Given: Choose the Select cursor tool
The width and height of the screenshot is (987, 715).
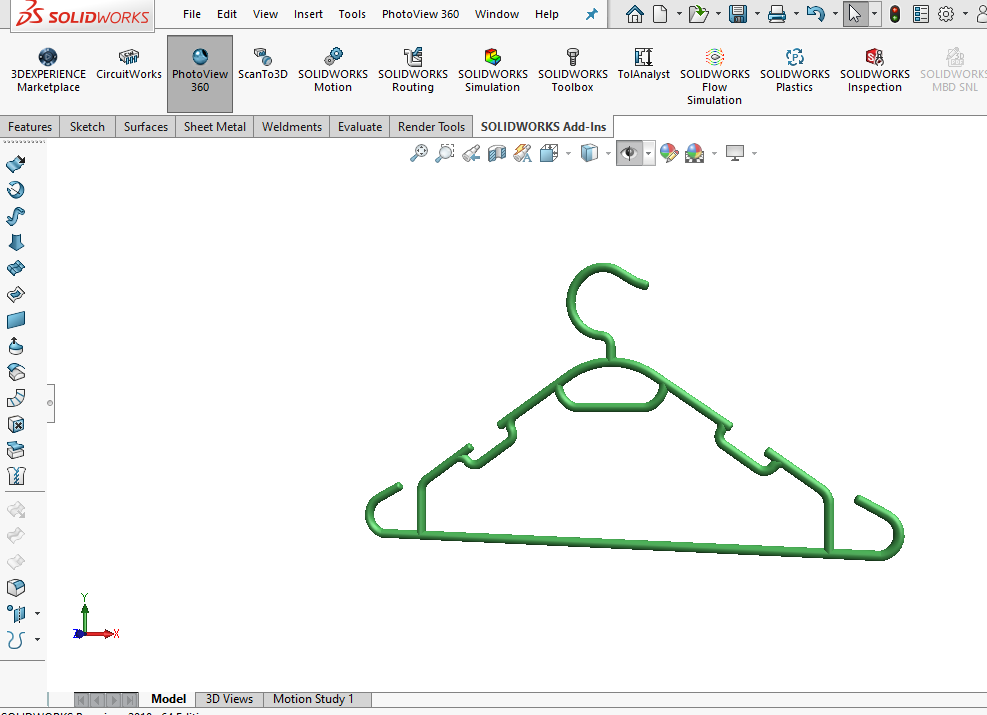Looking at the screenshot, I should (x=855, y=14).
